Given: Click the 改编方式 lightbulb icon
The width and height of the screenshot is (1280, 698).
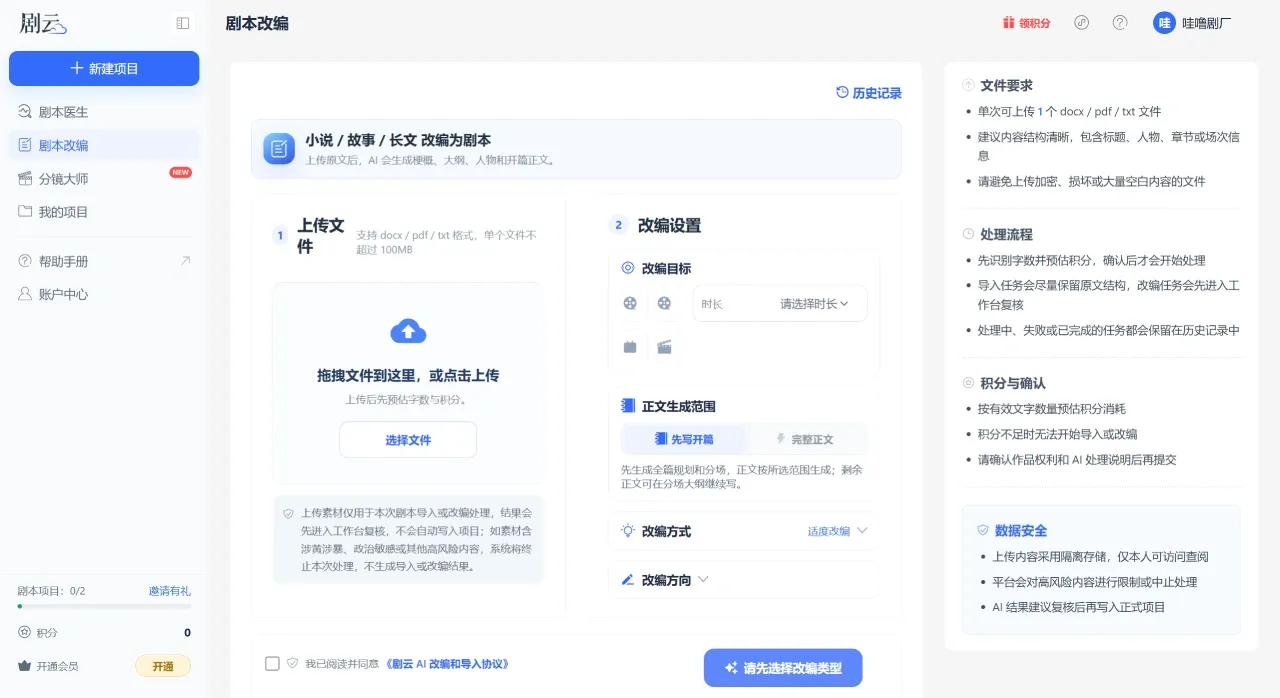Looking at the screenshot, I should tap(628, 531).
